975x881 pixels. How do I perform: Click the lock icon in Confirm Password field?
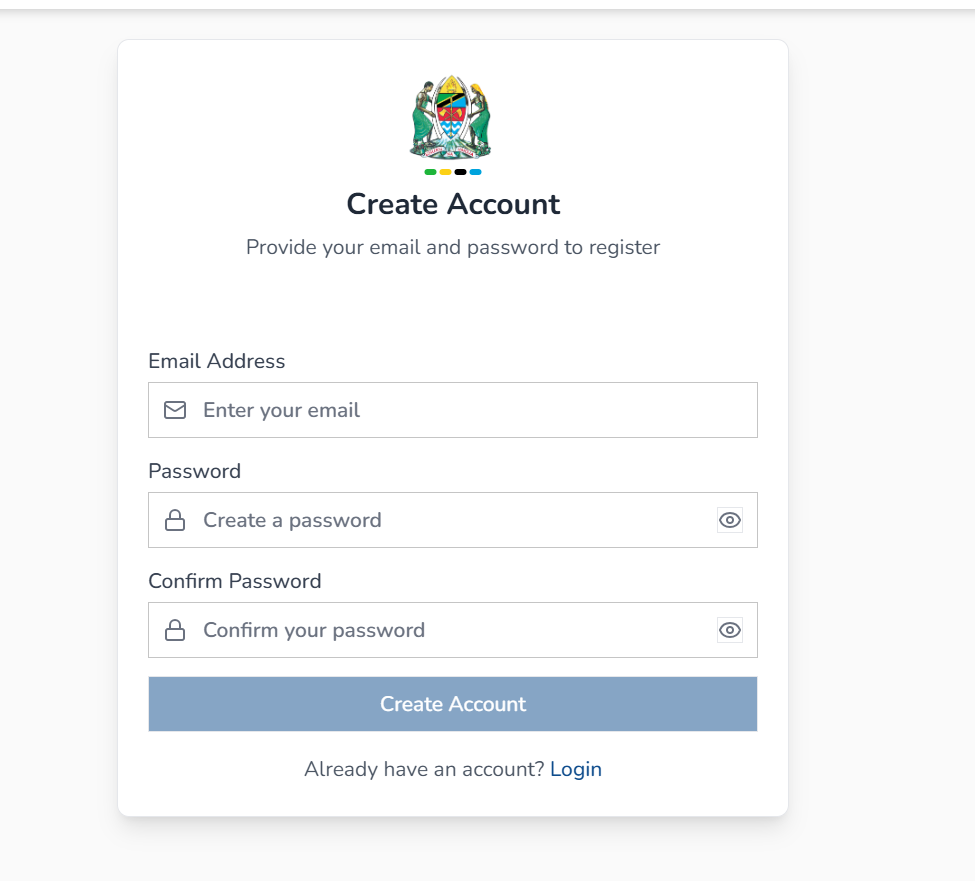point(175,630)
